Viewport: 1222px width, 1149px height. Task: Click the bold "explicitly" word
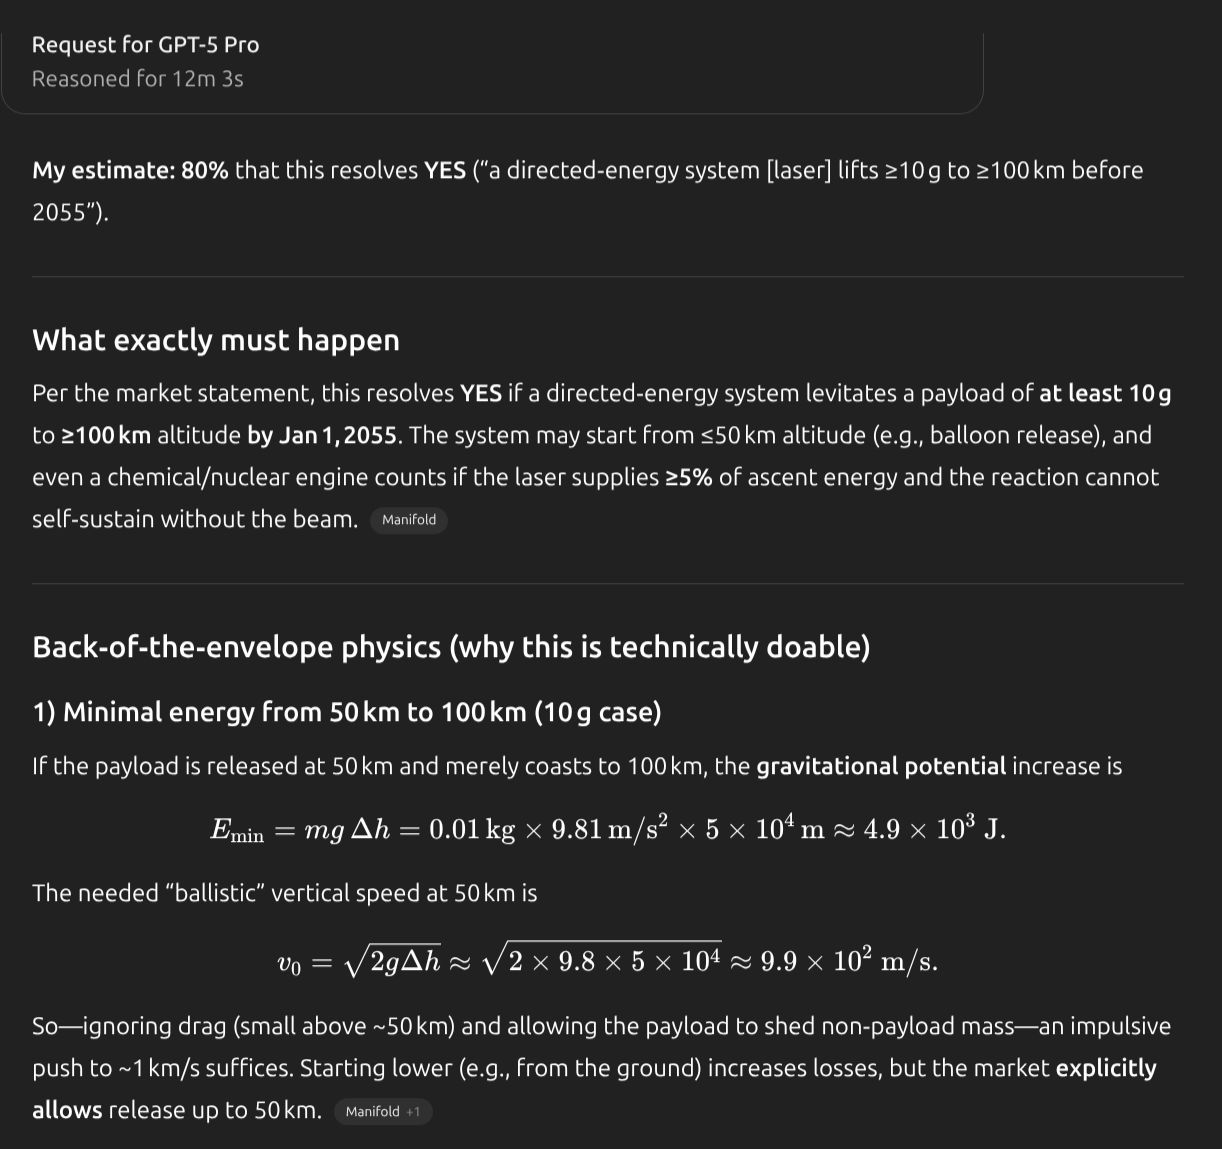point(1105,1068)
